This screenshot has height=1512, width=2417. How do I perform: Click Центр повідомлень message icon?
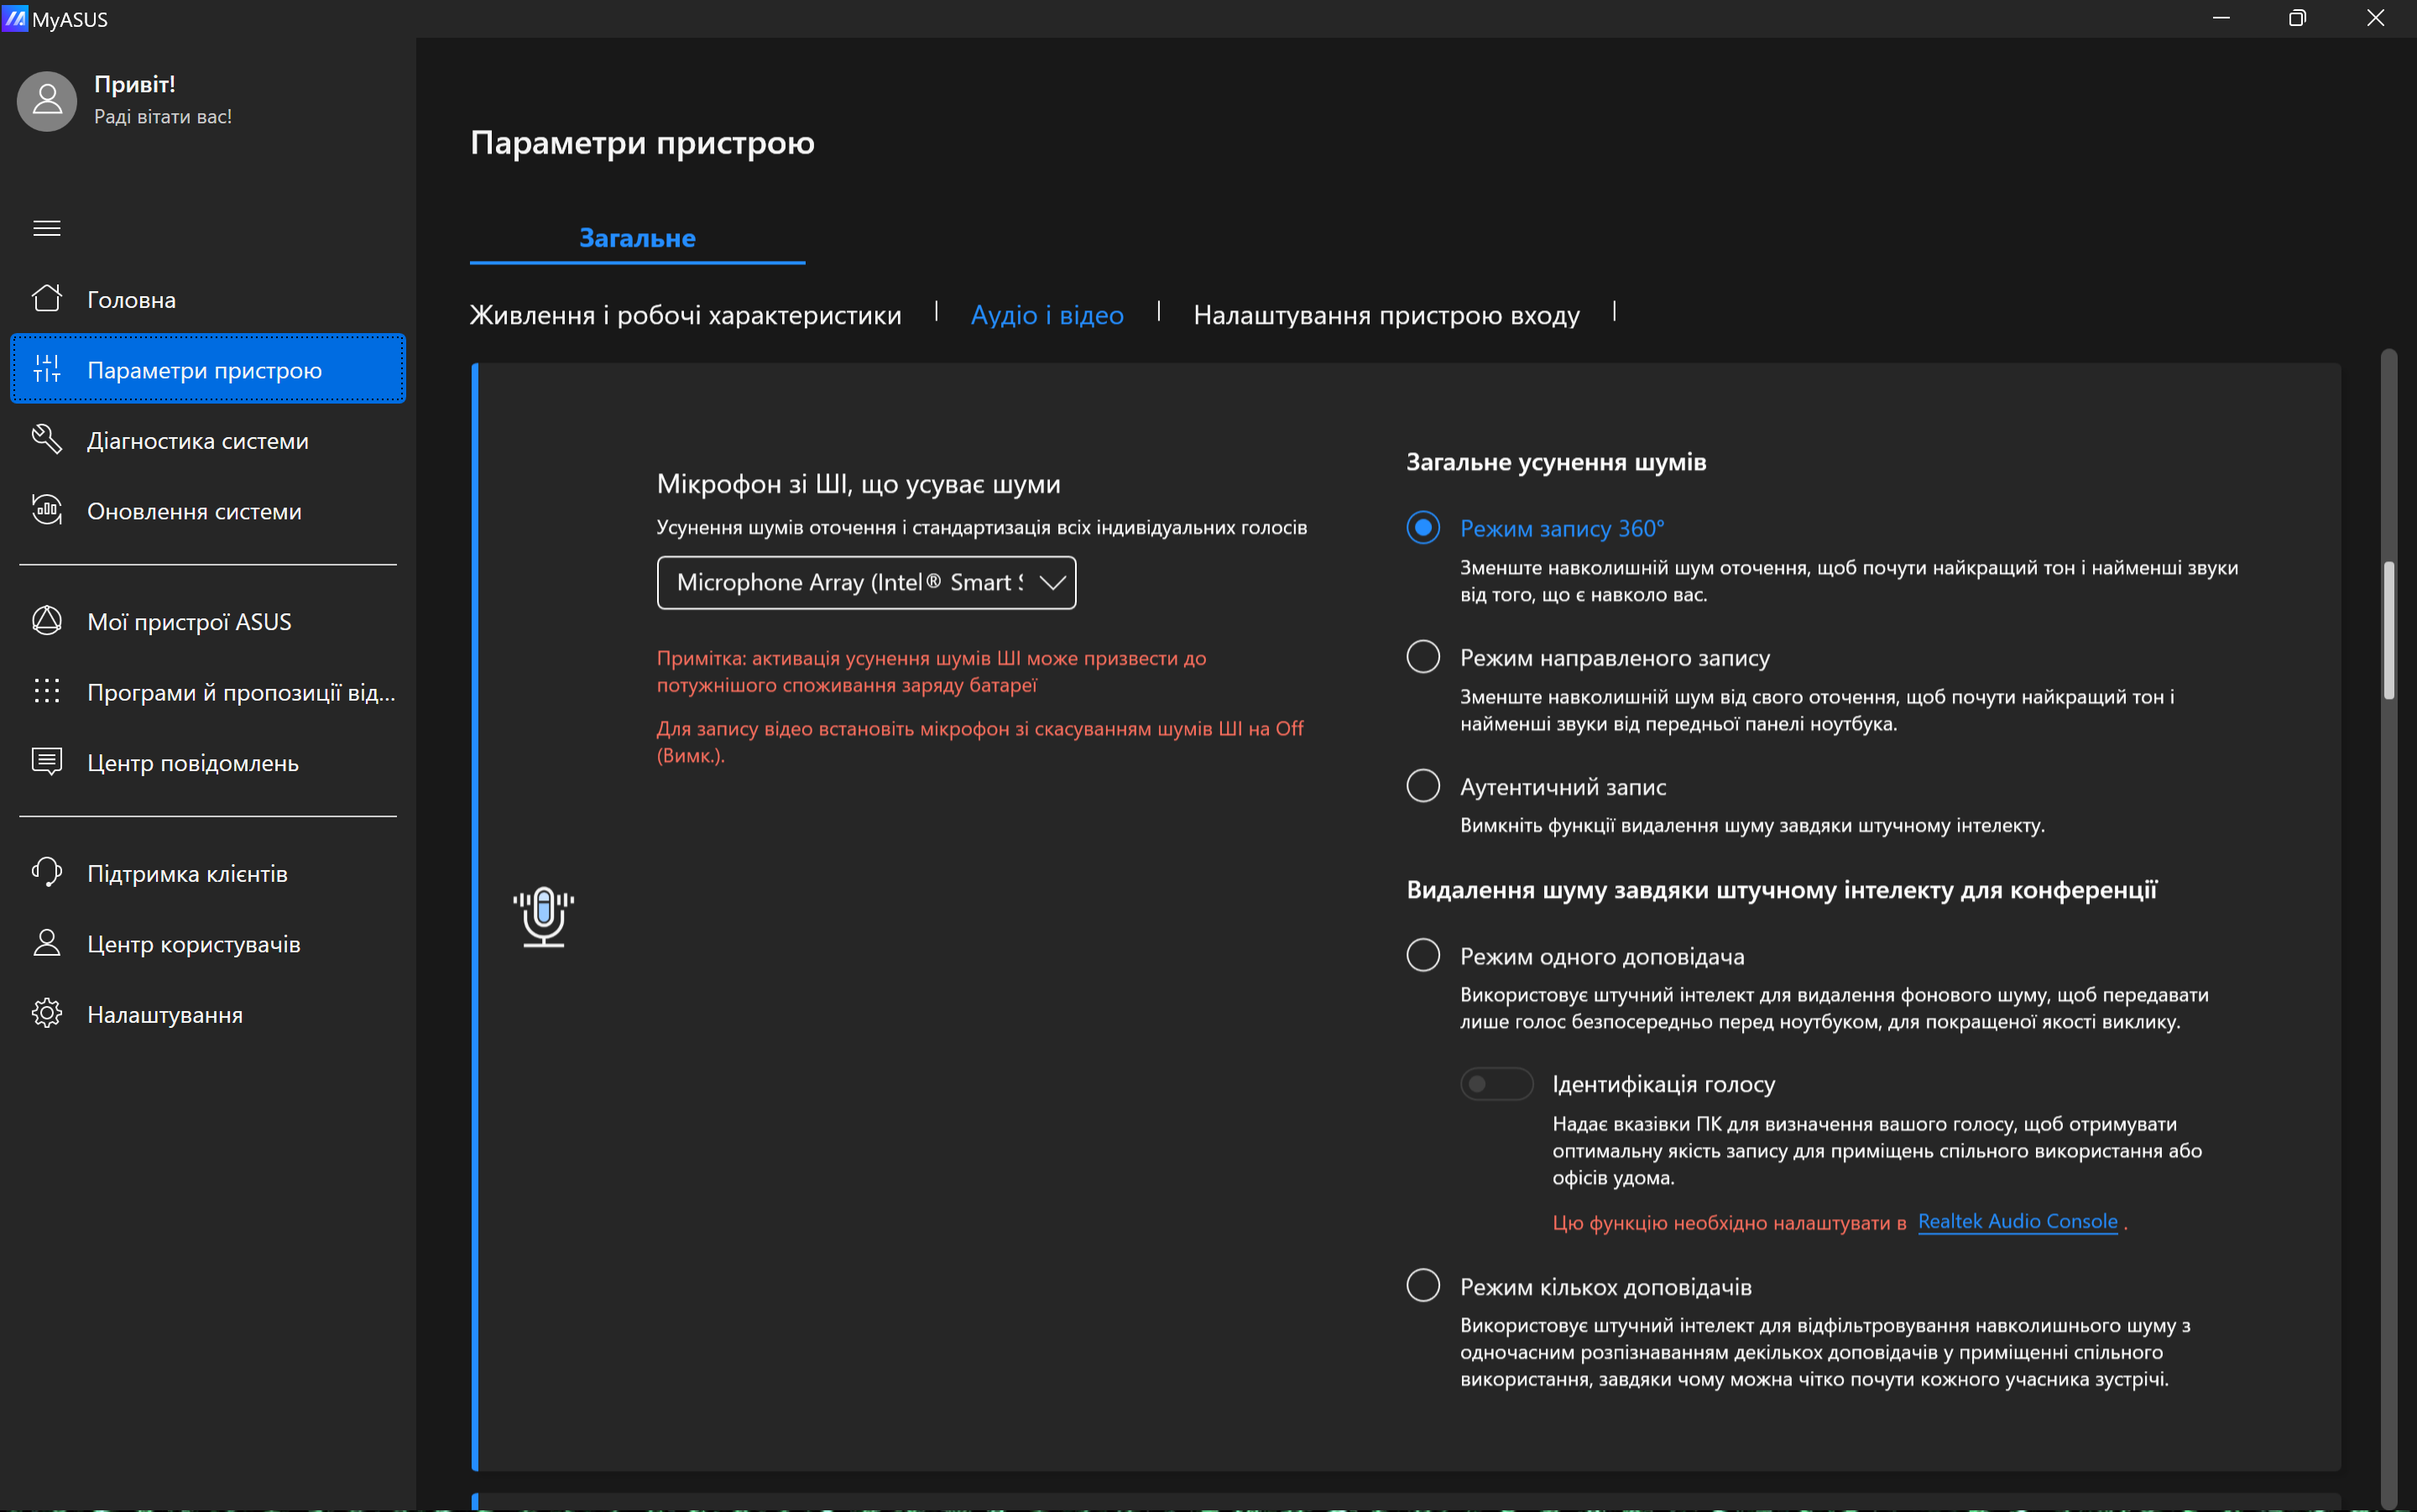[47, 762]
